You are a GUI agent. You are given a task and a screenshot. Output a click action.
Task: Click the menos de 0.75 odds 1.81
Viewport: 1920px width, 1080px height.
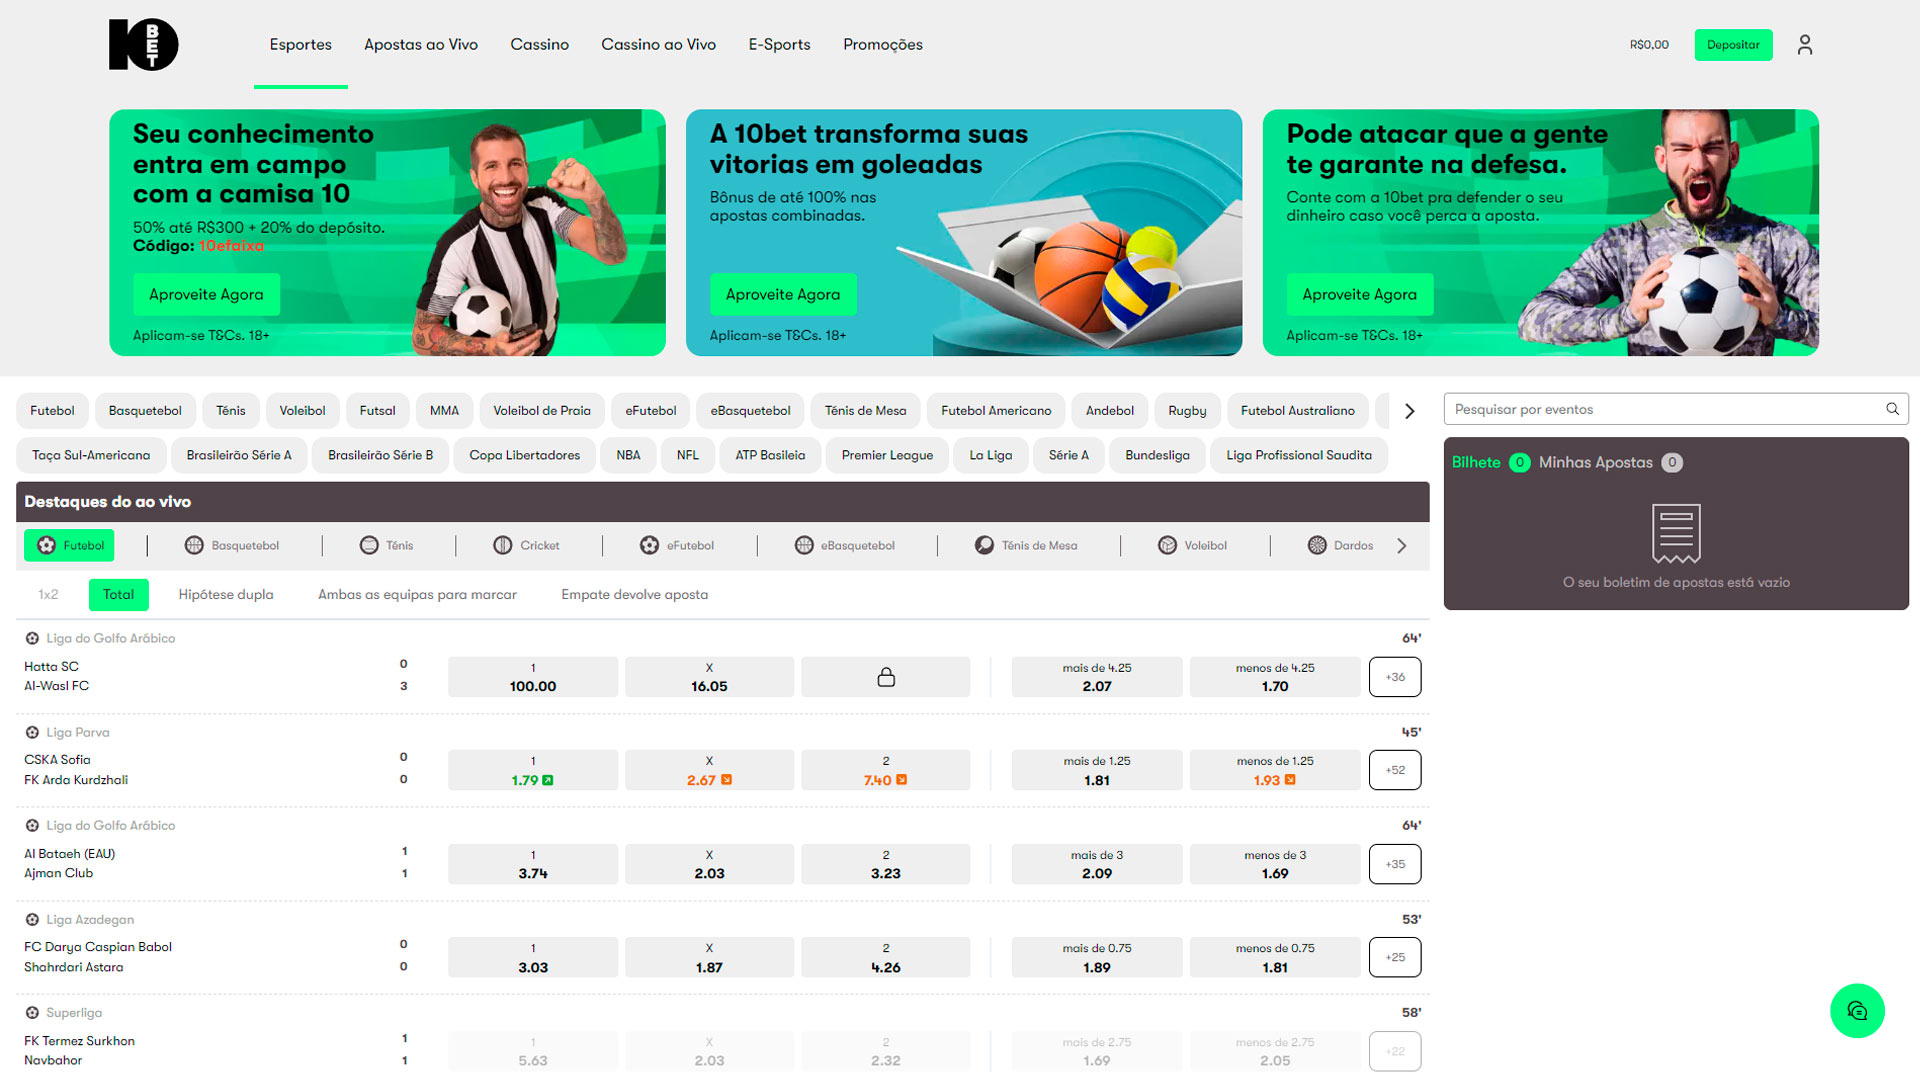1275,957
